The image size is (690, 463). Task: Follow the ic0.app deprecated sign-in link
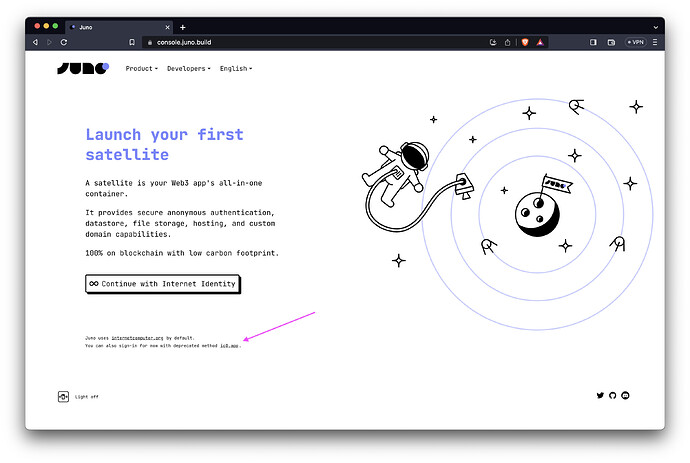click(x=229, y=346)
